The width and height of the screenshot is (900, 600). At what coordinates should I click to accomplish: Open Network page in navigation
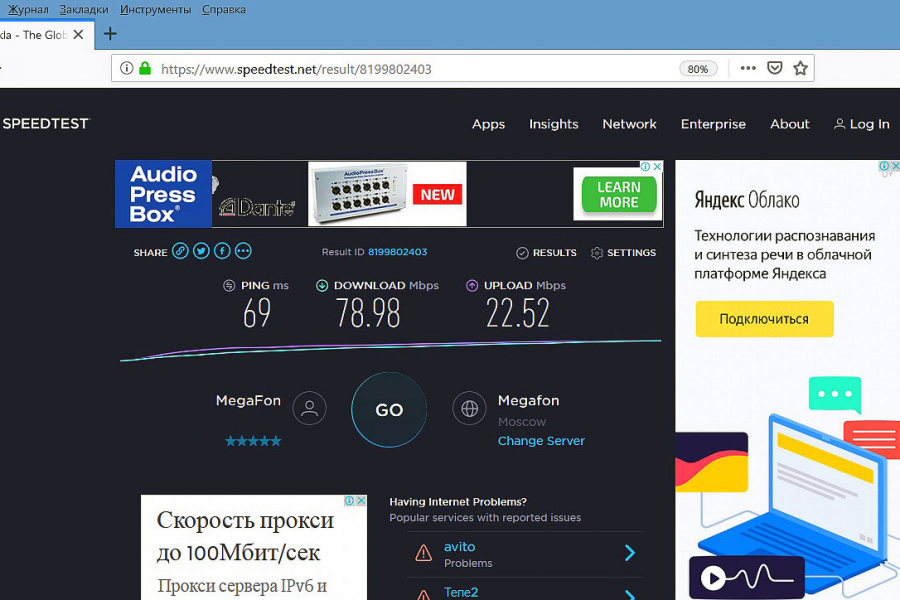(x=630, y=124)
